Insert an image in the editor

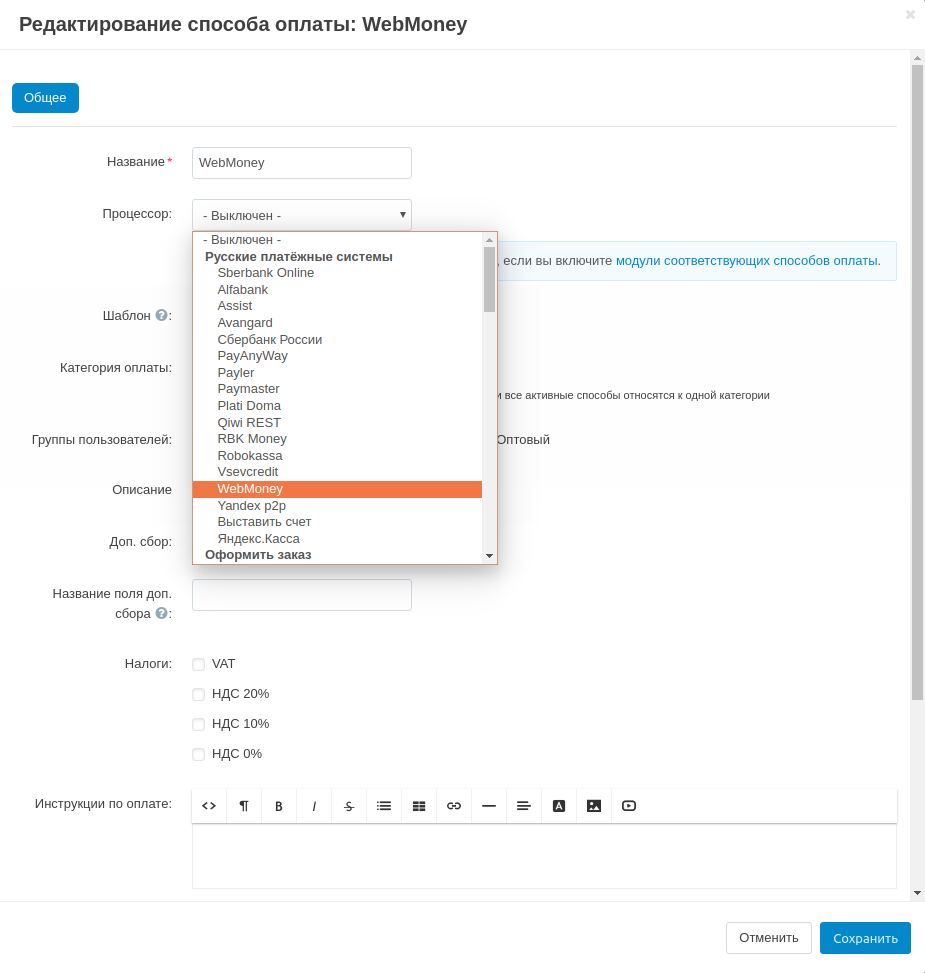click(594, 806)
